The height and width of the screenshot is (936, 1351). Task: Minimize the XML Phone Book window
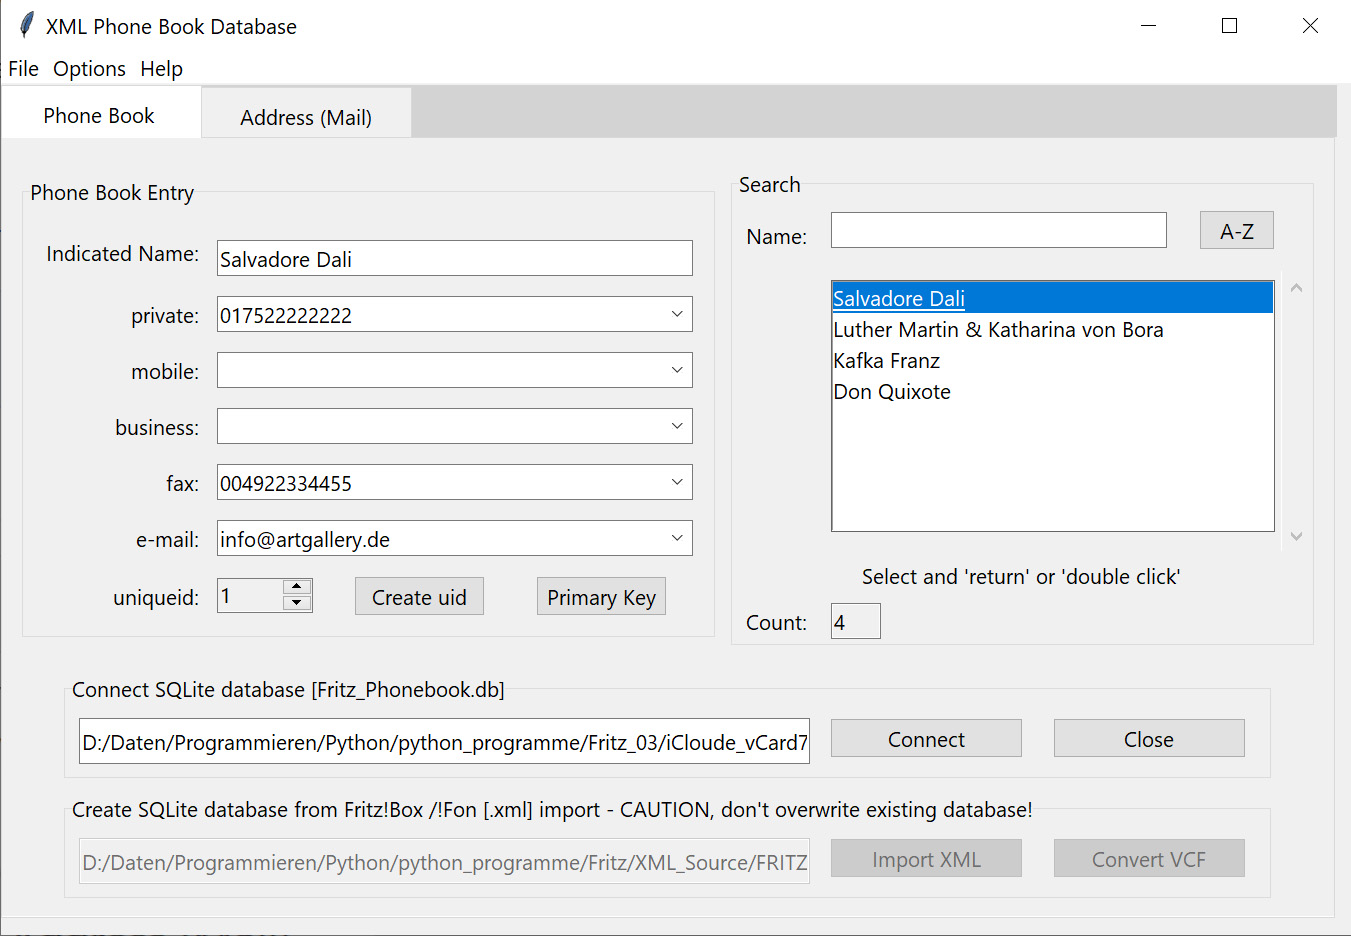(x=1149, y=26)
